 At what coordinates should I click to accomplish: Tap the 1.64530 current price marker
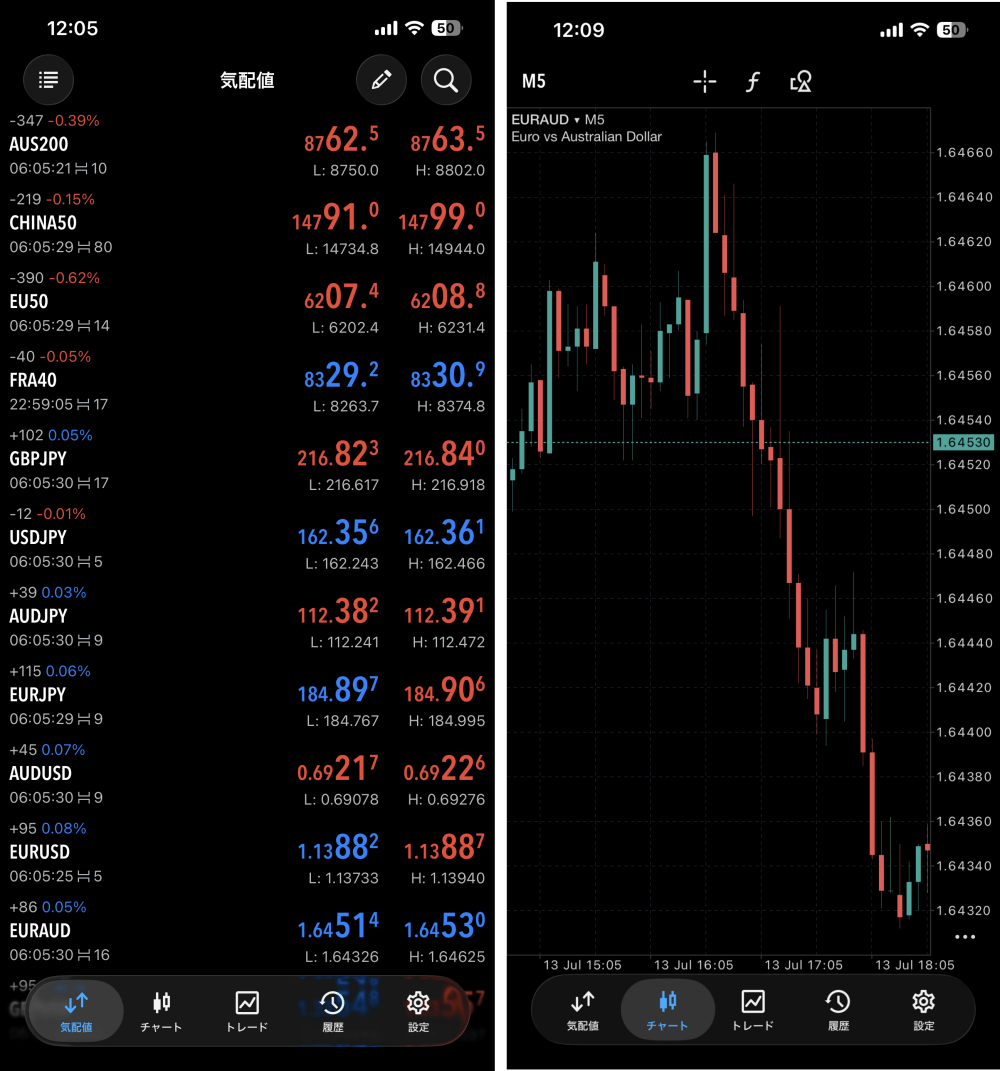963,442
